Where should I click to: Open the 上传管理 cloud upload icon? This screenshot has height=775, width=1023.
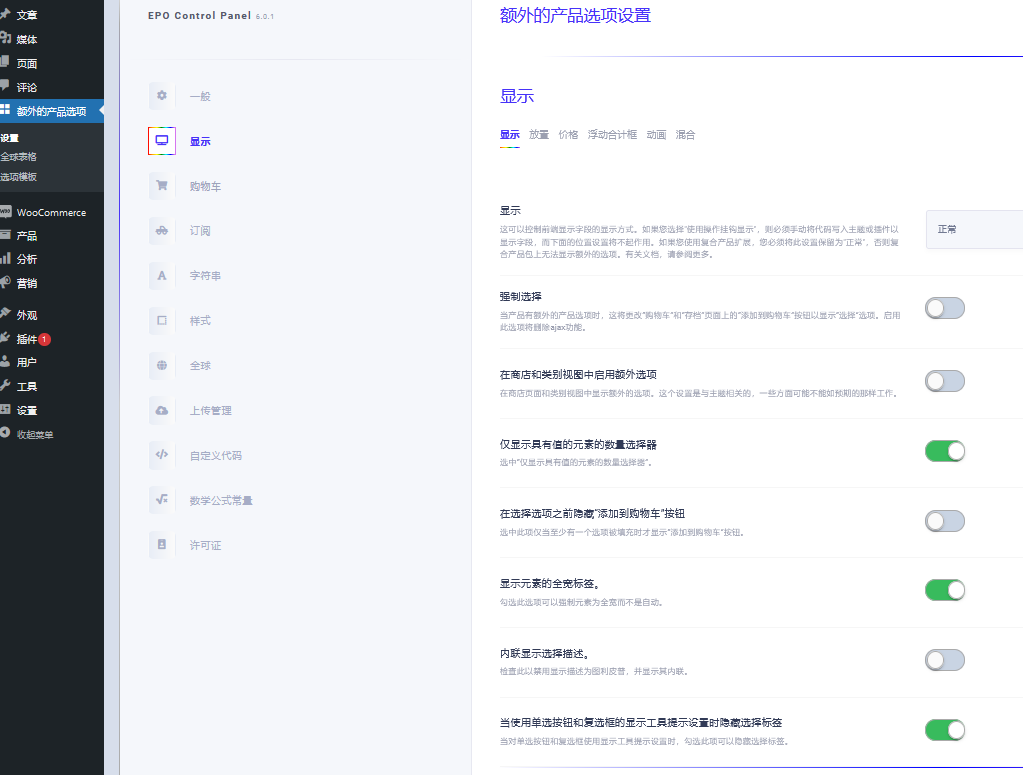coord(162,410)
